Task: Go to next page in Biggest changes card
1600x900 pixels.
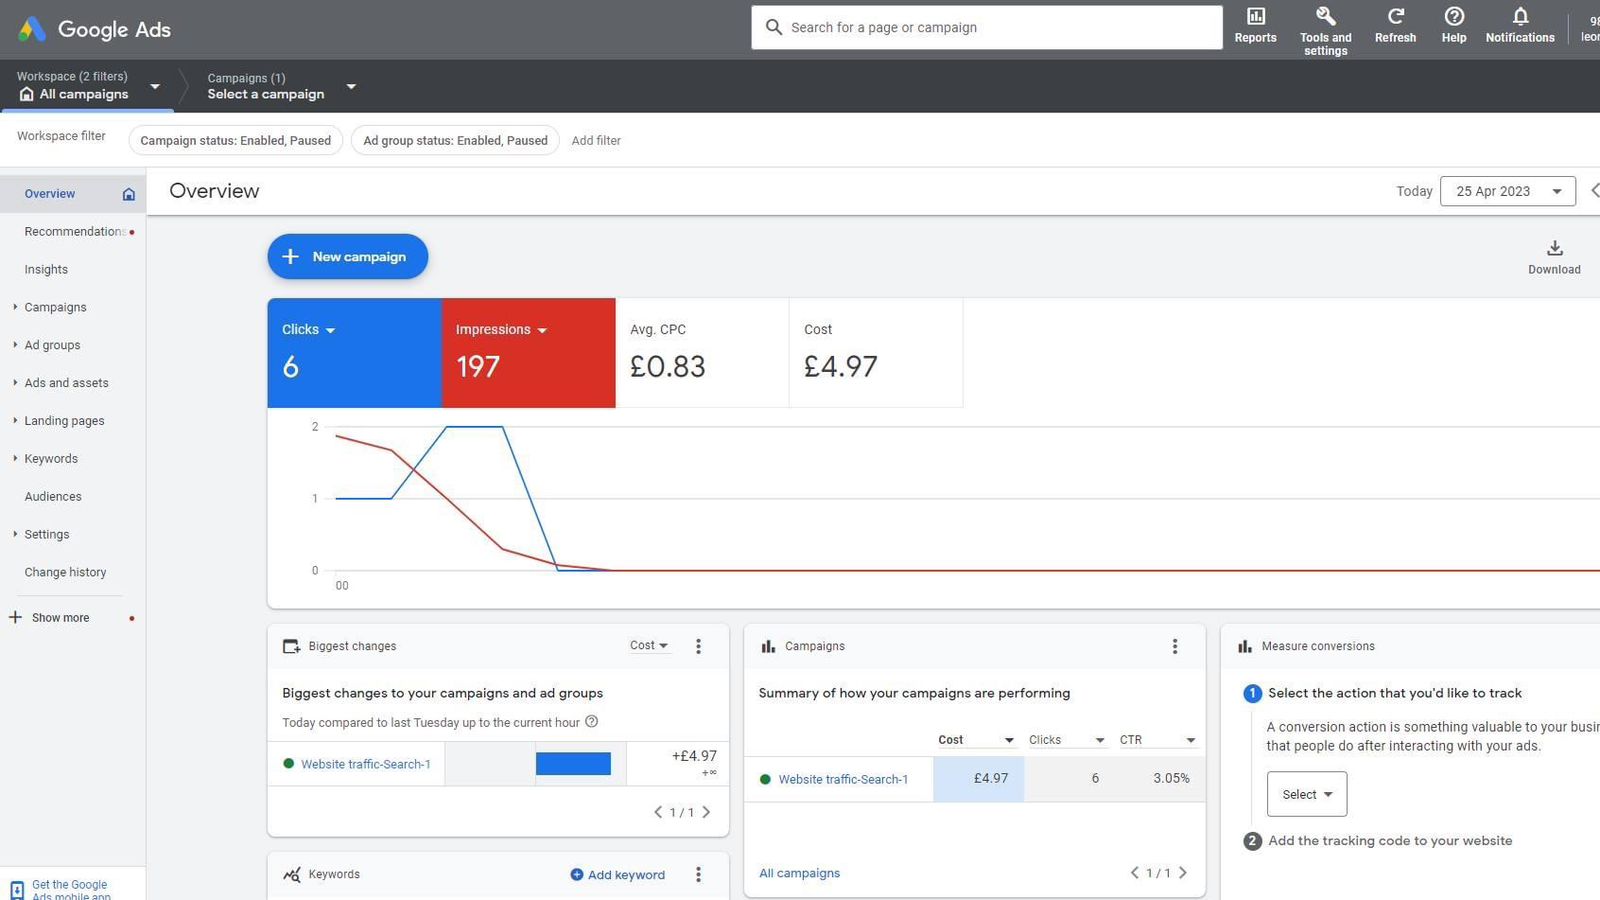Action: tap(706, 812)
